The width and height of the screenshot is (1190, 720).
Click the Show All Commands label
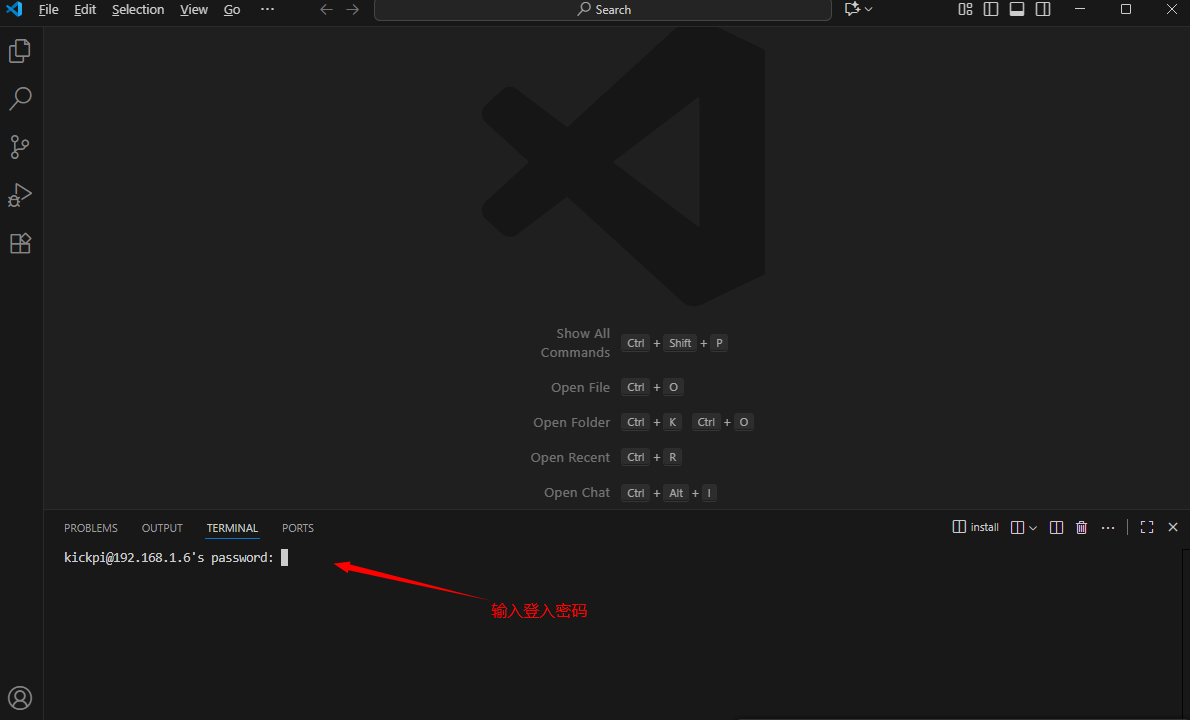(575, 343)
